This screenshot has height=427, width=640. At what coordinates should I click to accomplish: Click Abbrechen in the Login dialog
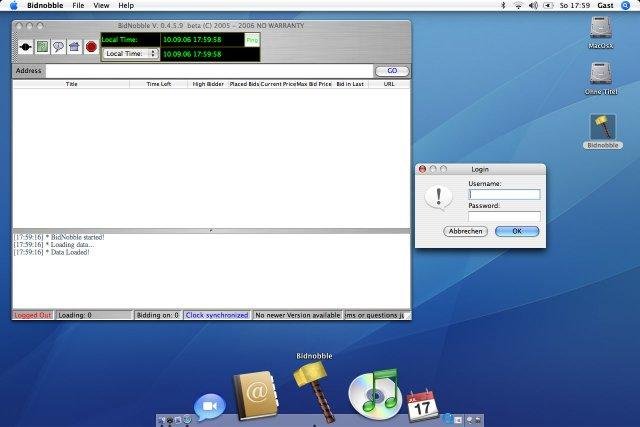(465, 231)
